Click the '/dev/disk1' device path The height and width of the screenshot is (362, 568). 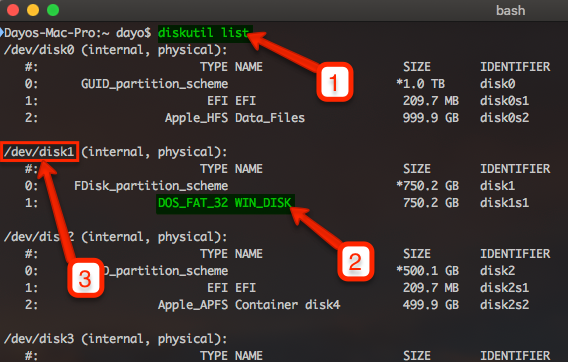pyautogui.click(x=39, y=152)
